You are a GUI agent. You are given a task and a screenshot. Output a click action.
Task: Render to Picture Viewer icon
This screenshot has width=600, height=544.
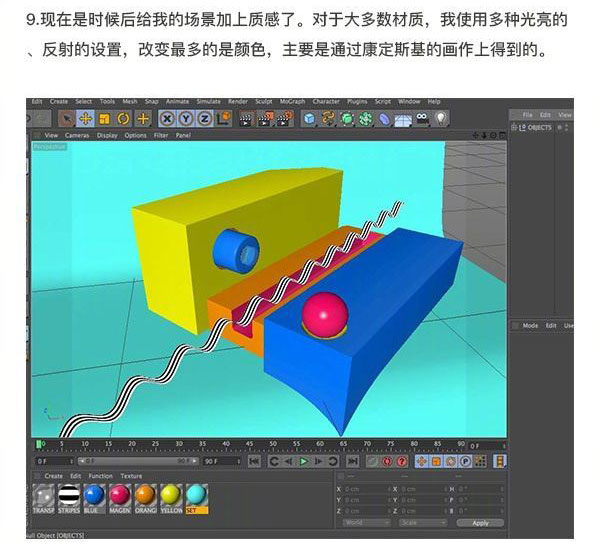[x=266, y=119]
